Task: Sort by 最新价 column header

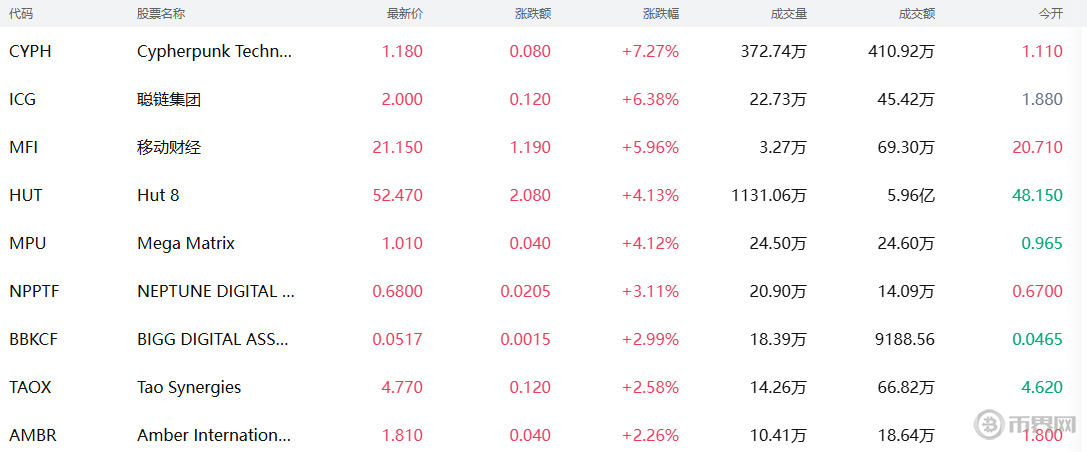Action: pyautogui.click(x=404, y=14)
